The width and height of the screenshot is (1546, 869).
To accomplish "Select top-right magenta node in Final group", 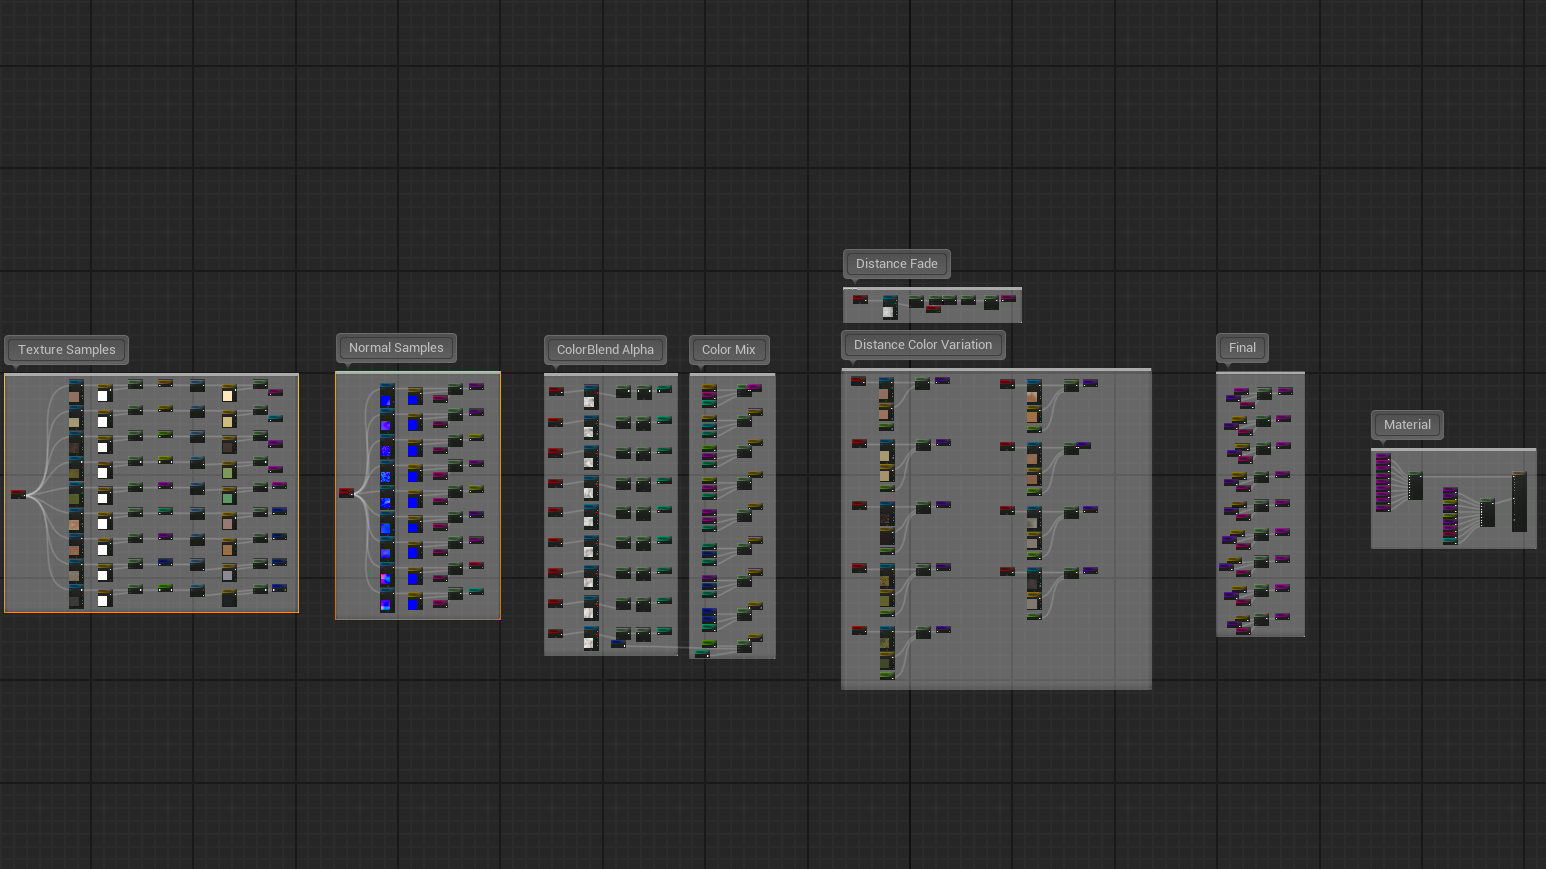I will 1284,391.
